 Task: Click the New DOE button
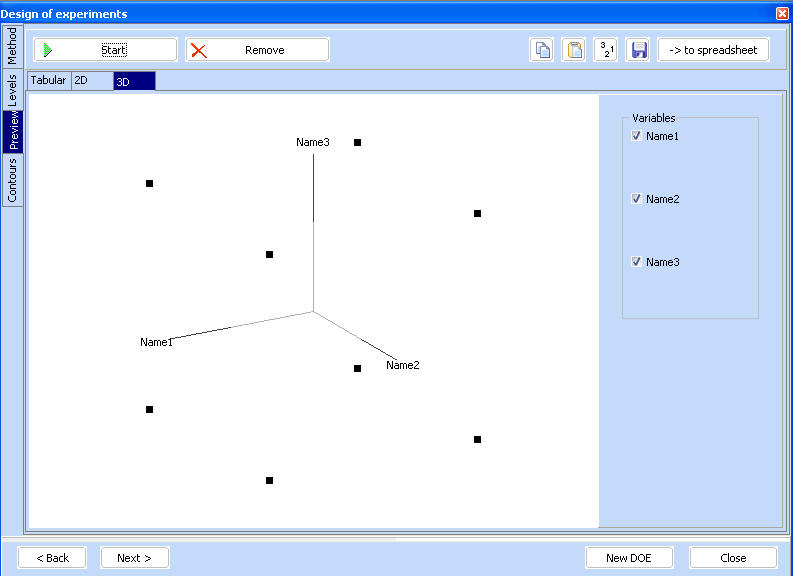[629, 558]
